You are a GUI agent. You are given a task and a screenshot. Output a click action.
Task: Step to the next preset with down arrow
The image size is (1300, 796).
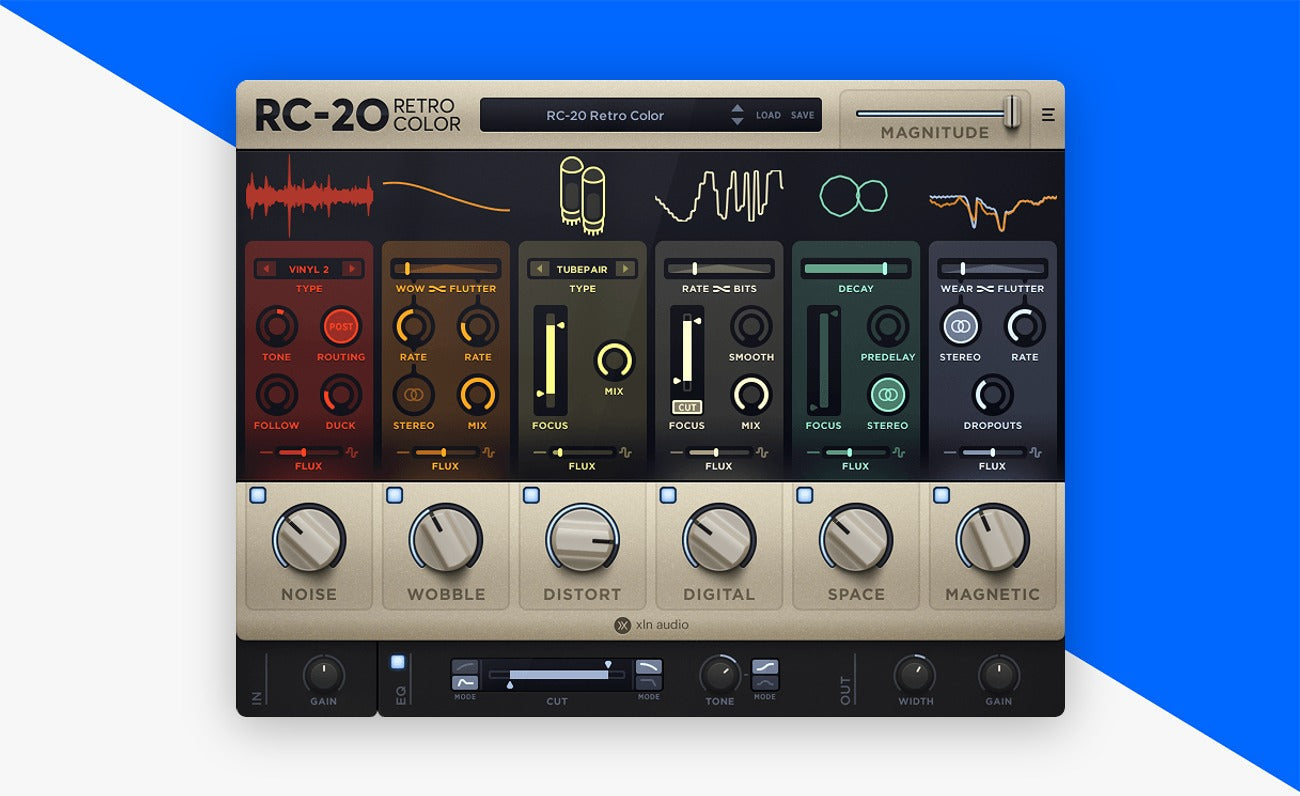(737, 121)
